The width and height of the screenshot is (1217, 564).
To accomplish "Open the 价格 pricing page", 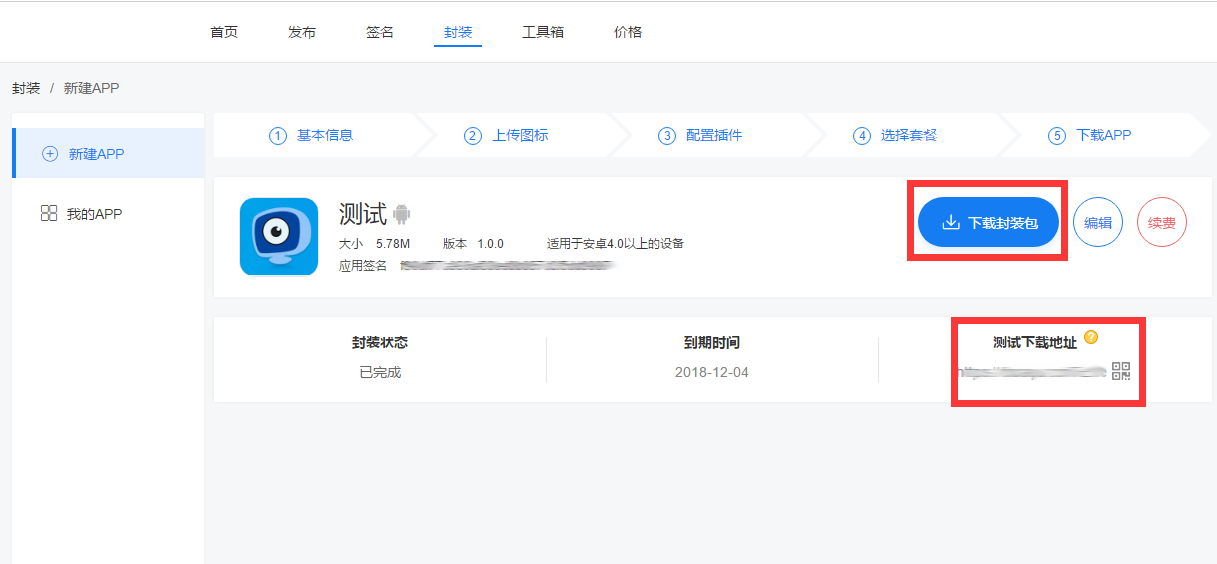I will (628, 32).
